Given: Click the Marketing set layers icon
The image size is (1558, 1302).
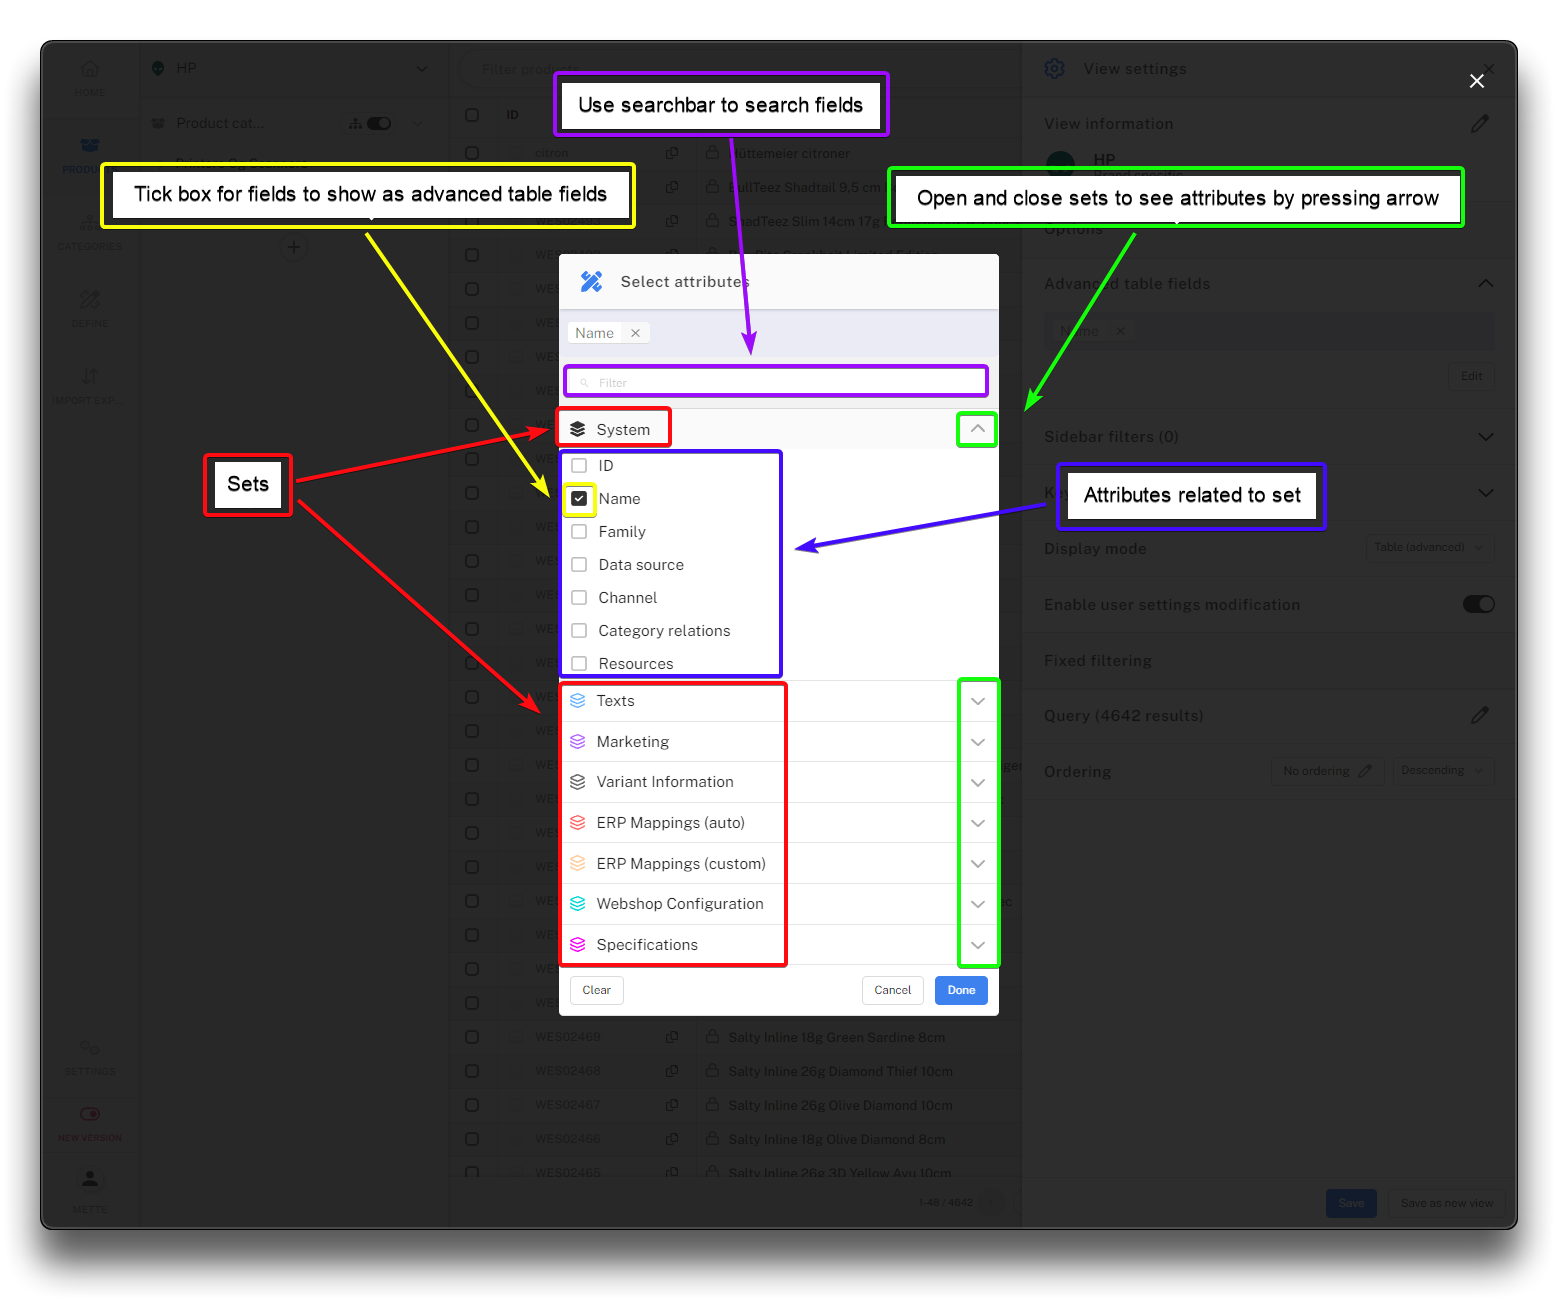Looking at the screenshot, I should coord(578,742).
